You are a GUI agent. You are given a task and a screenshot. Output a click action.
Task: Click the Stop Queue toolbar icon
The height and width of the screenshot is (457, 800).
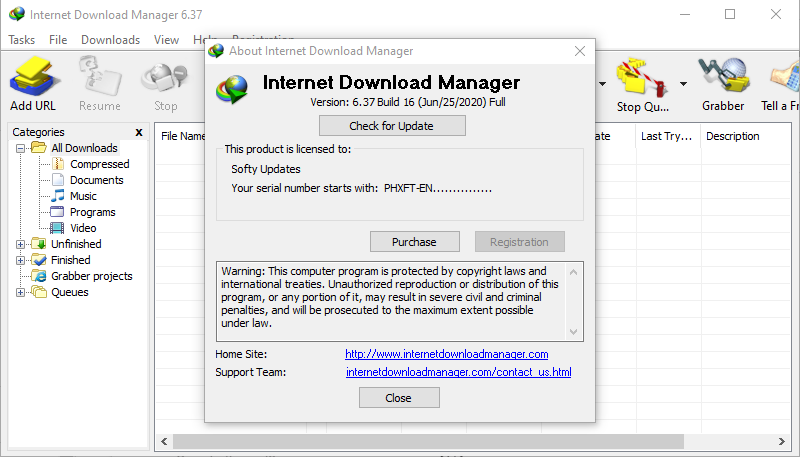point(642,78)
